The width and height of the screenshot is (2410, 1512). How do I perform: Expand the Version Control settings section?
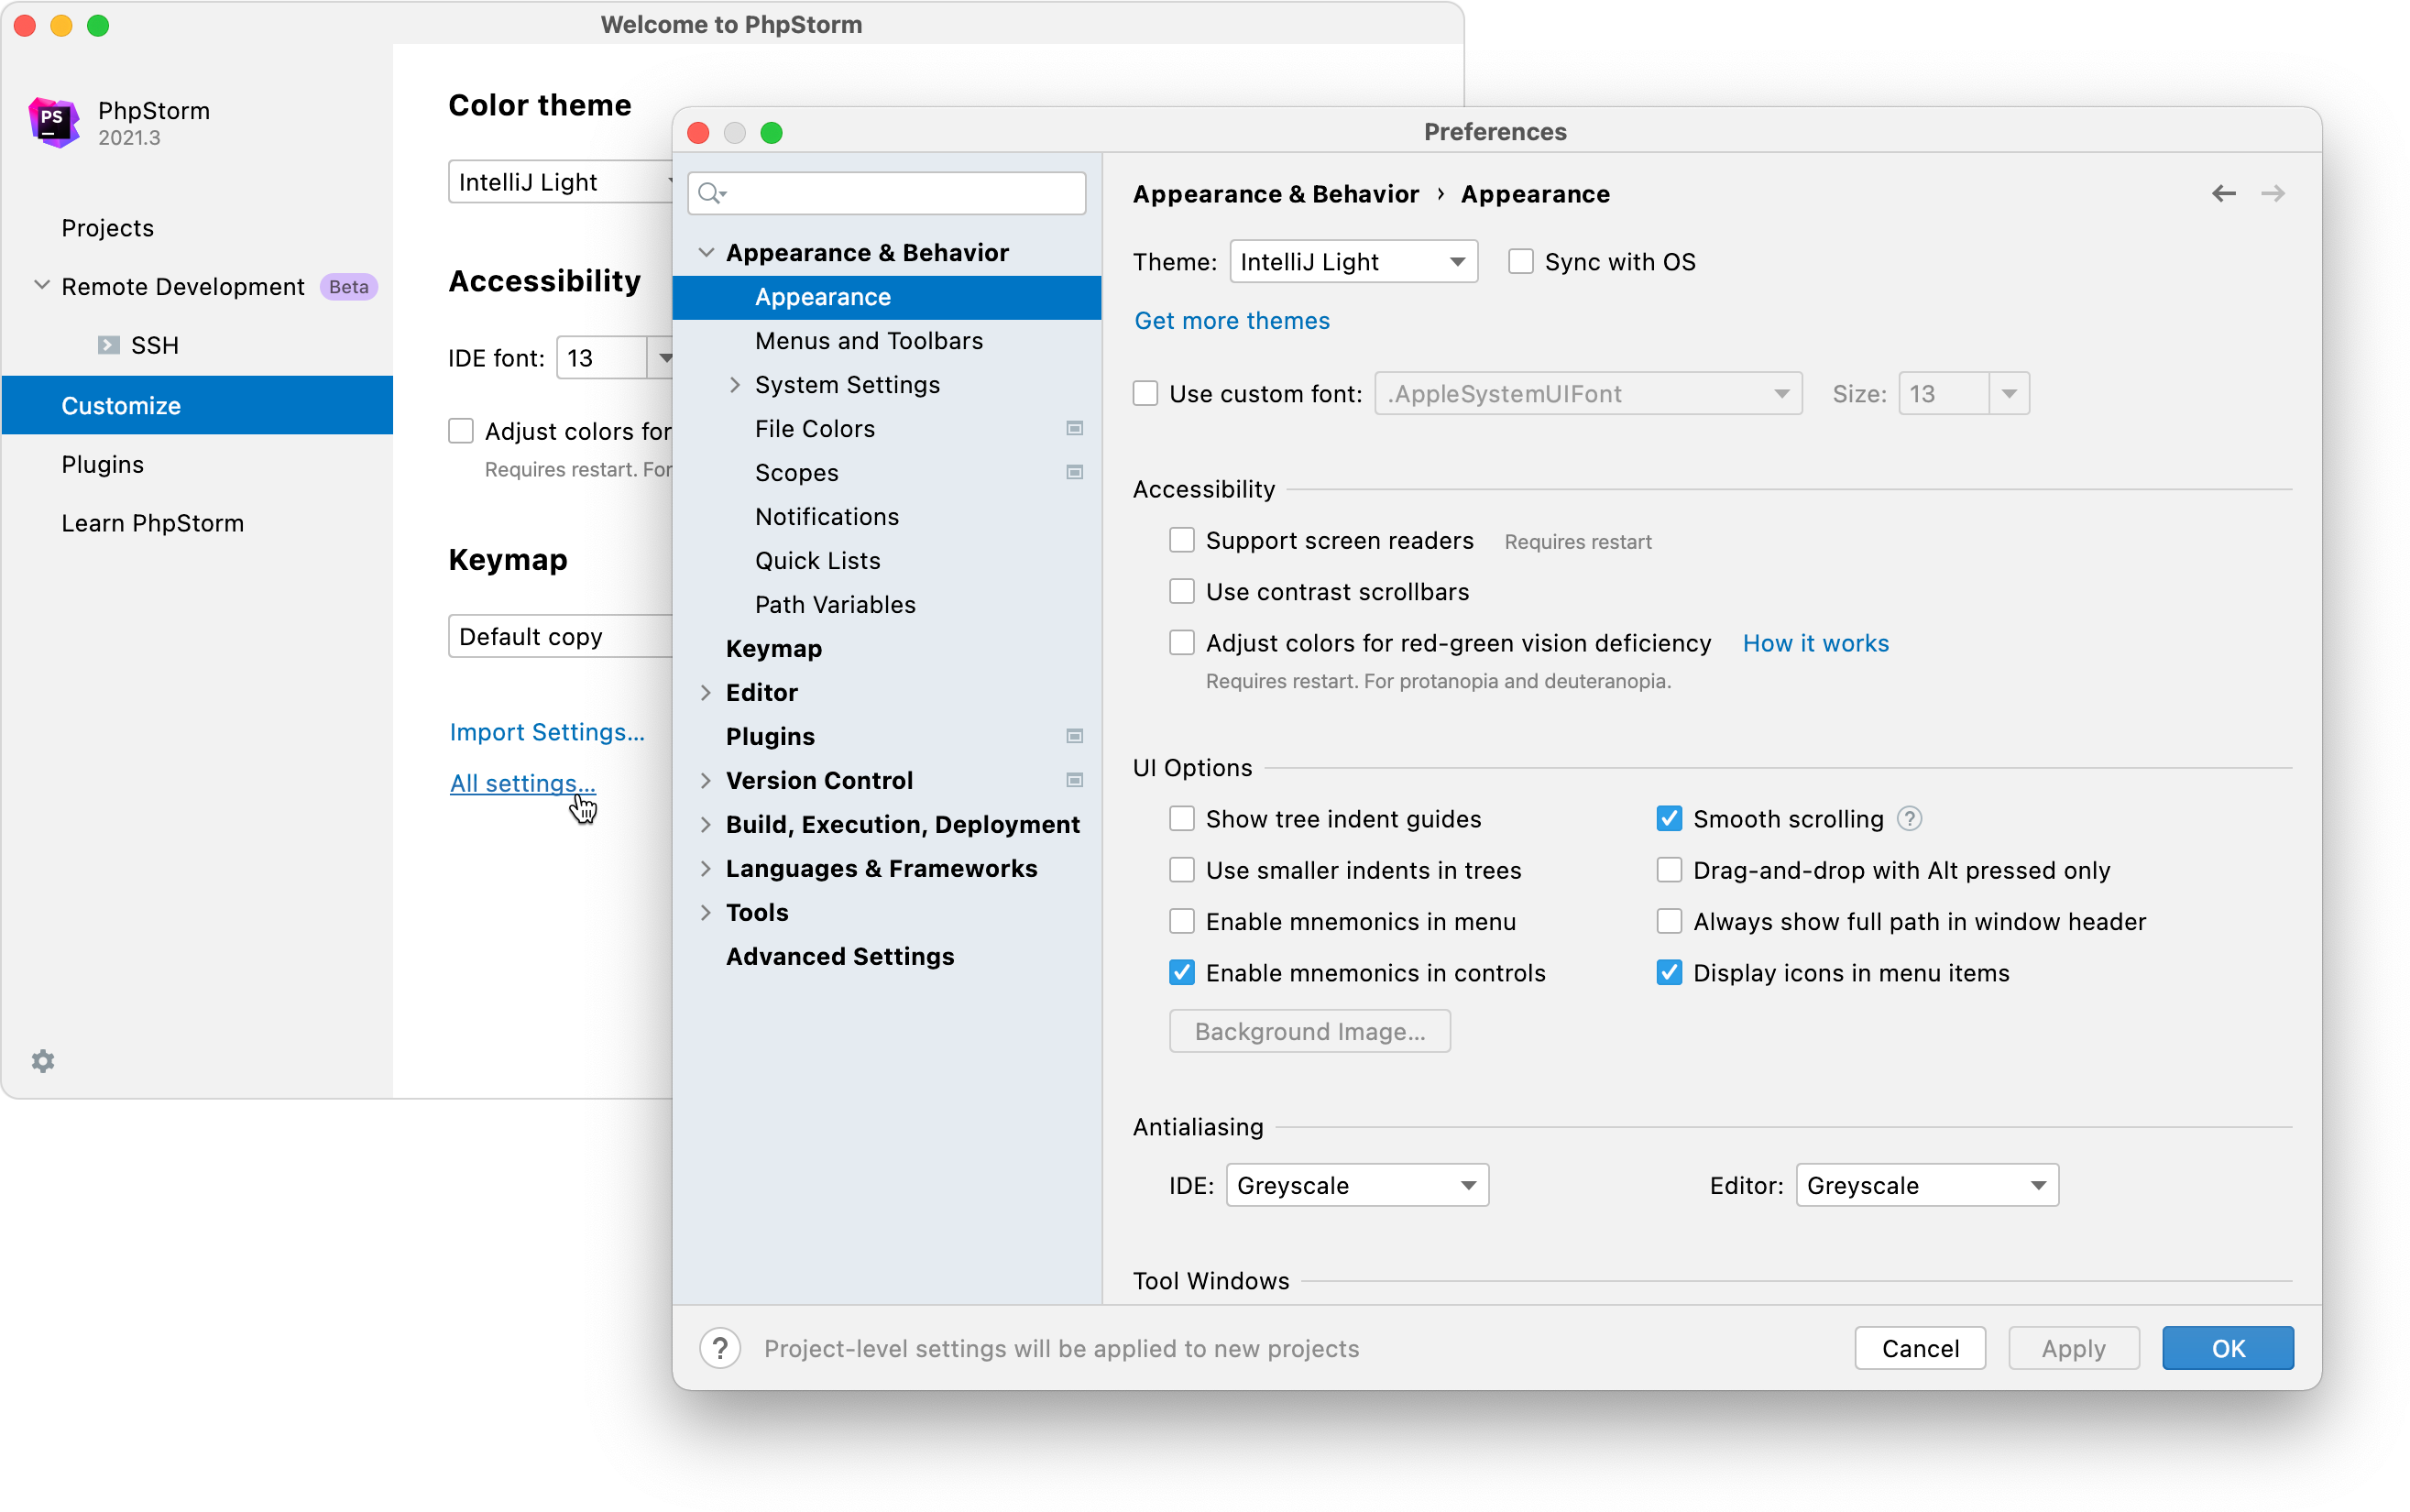pos(706,779)
